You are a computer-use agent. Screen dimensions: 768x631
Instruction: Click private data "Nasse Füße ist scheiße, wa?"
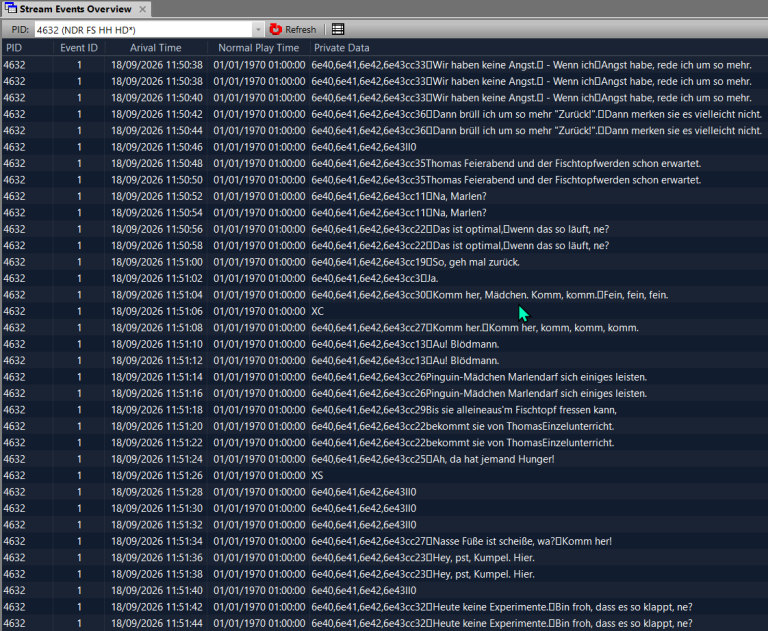pos(494,541)
